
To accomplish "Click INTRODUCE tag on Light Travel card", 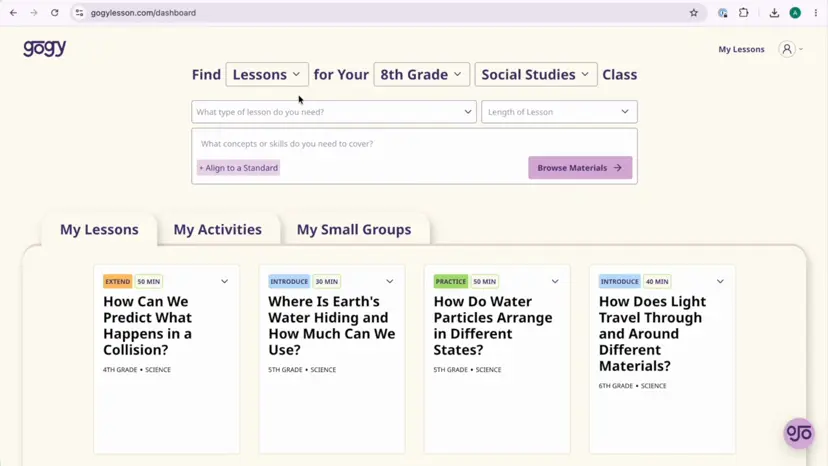I will (x=619, y=282).
